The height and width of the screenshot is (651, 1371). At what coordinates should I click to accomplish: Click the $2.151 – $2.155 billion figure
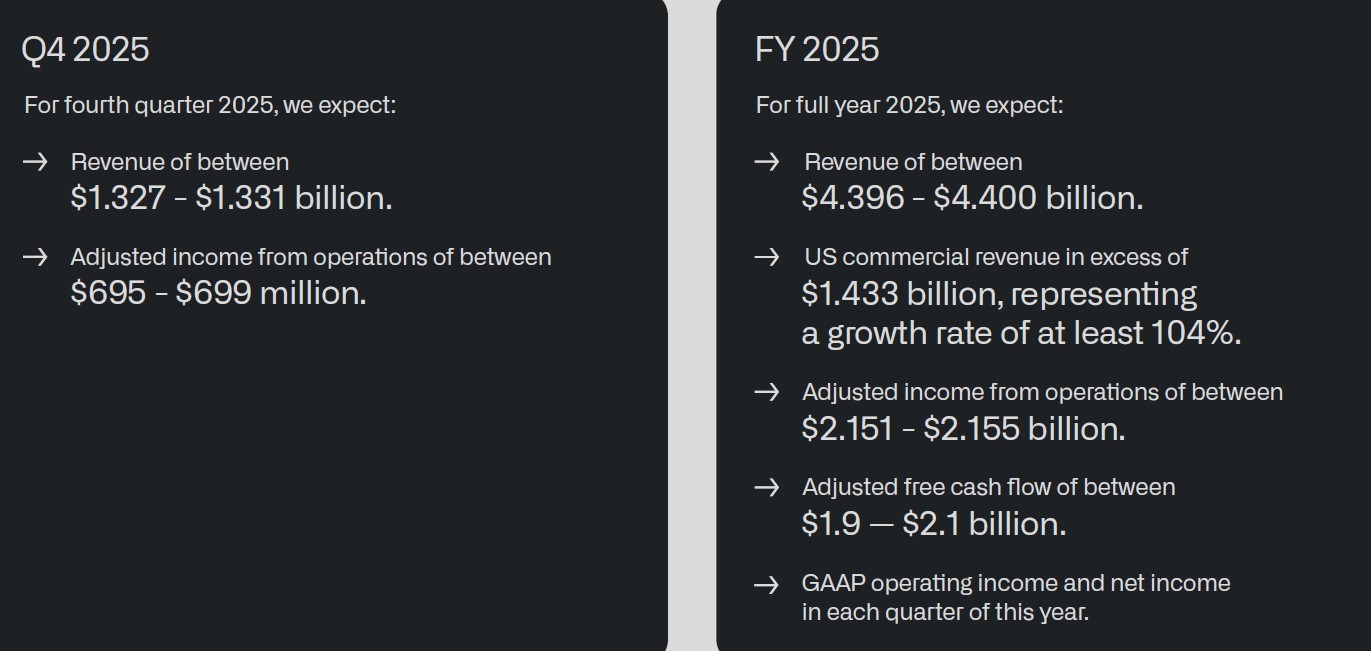point(963,429)
